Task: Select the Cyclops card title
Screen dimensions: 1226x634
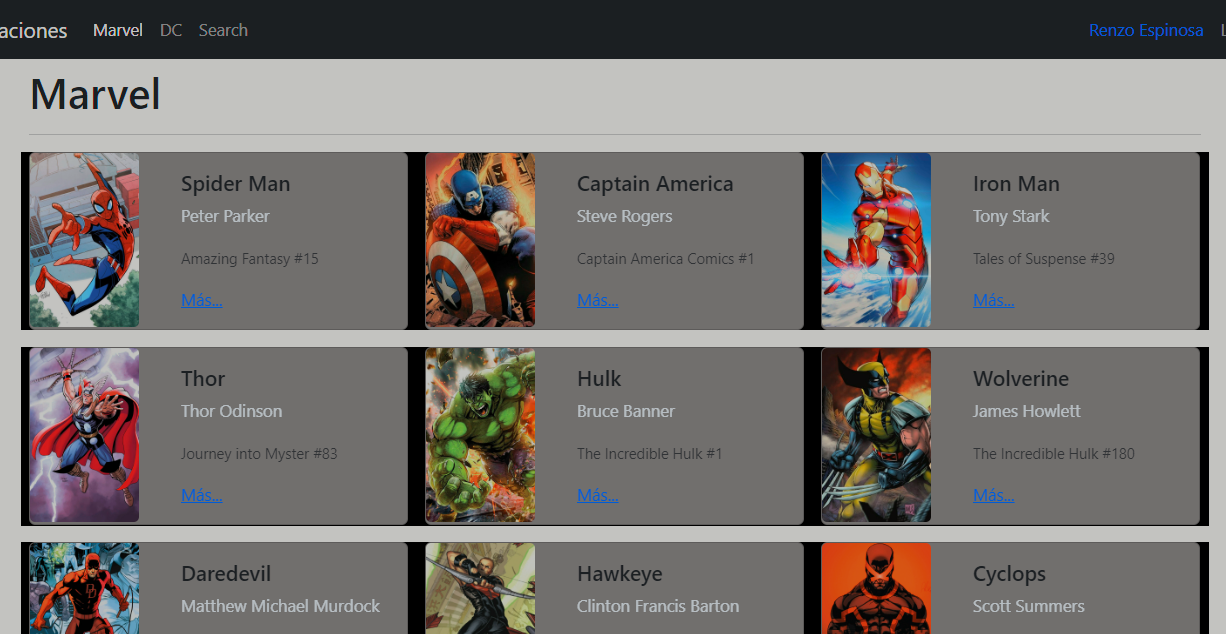Action: click(1009, 574)
